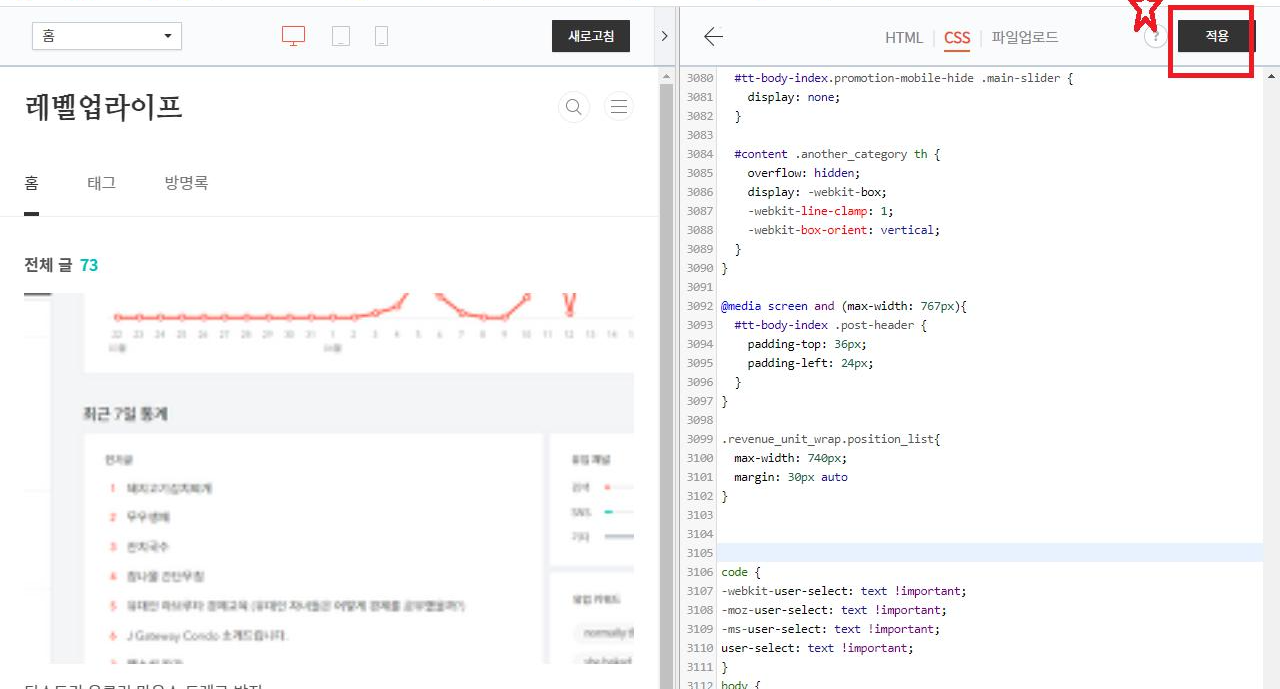
Task: Open the 파일업로드 tab
Action: tap(1025, 38)
